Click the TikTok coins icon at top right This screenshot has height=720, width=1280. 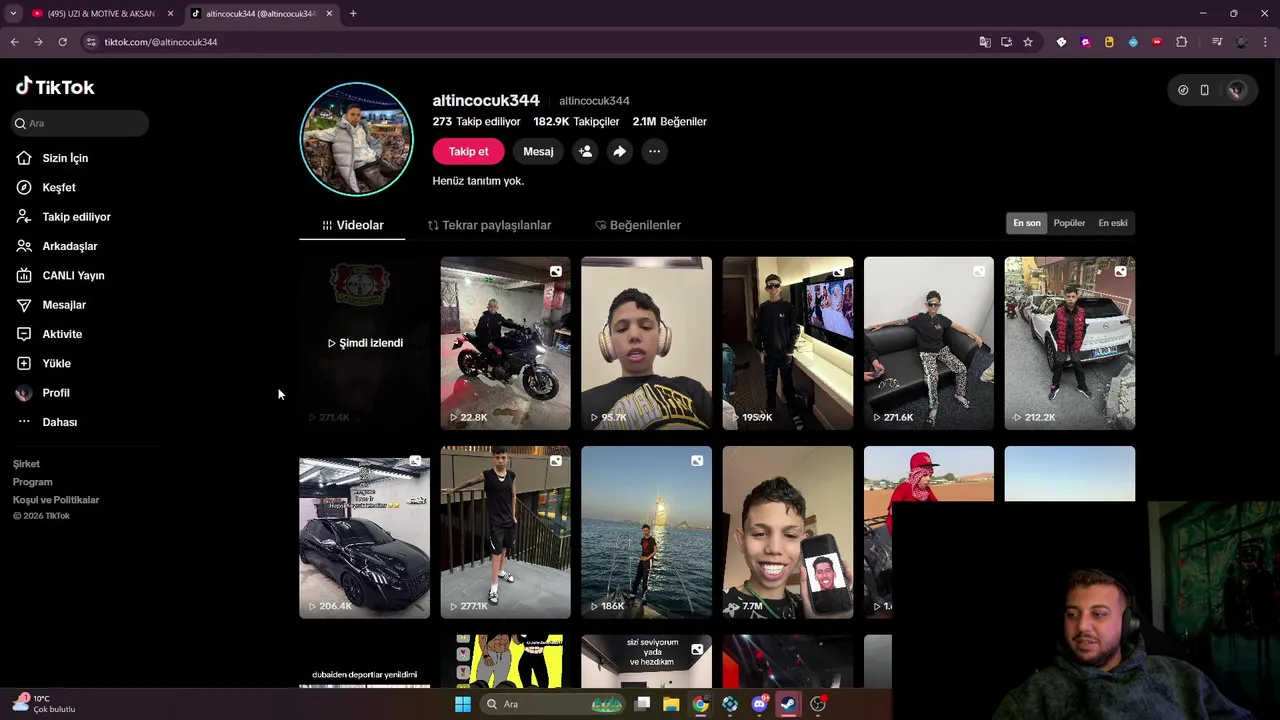[1183, 90]
